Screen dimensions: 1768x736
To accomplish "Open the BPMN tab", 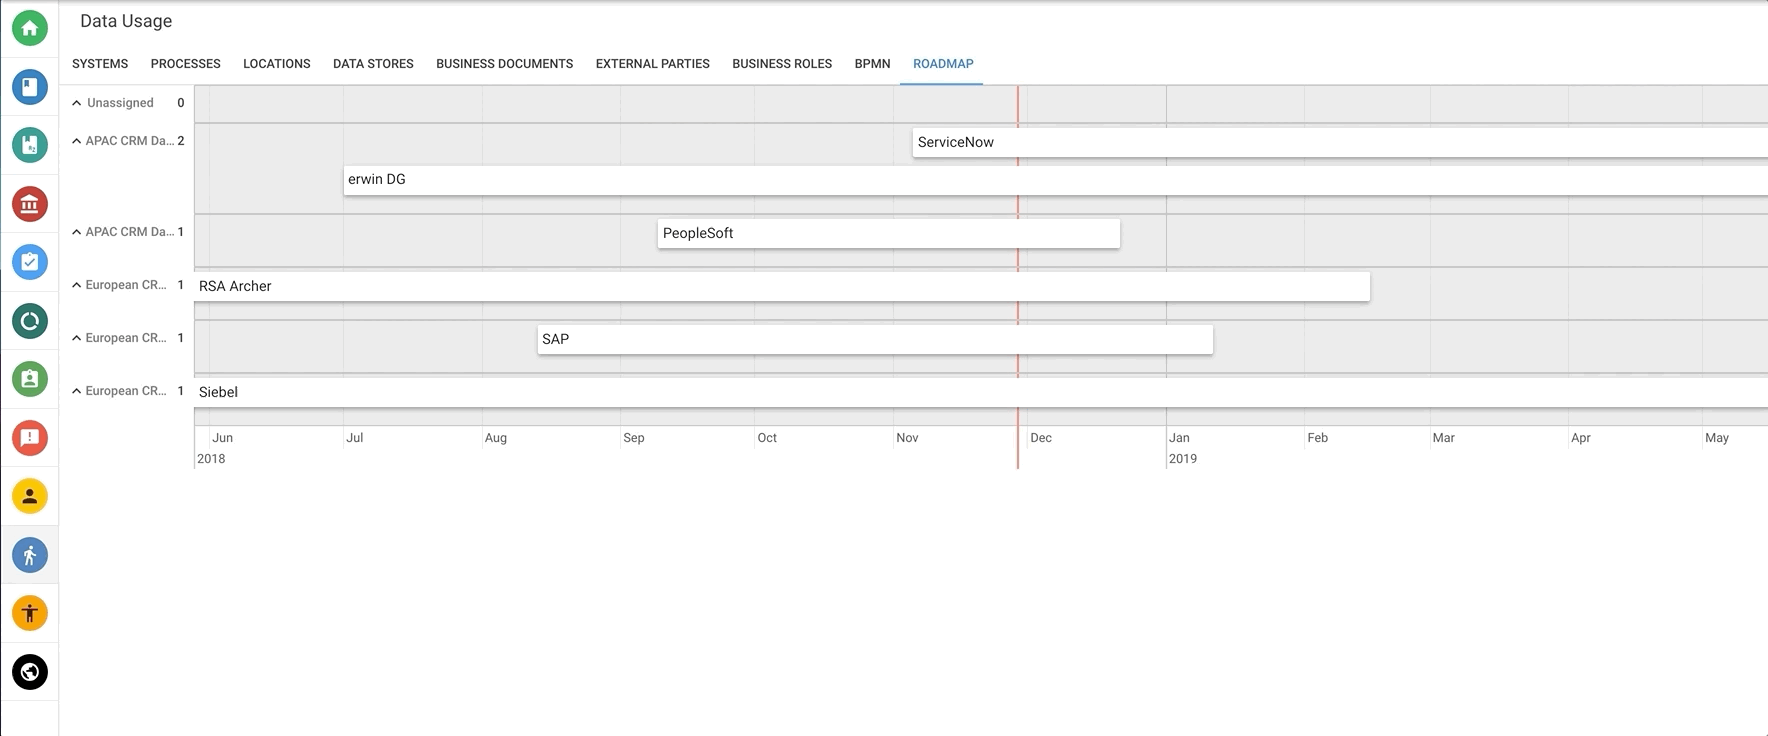I will [873, 64].
